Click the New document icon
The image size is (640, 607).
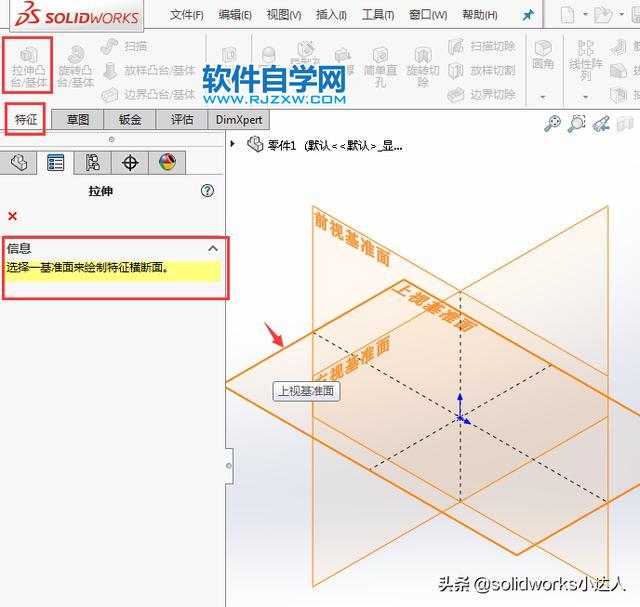click(568, 15)
